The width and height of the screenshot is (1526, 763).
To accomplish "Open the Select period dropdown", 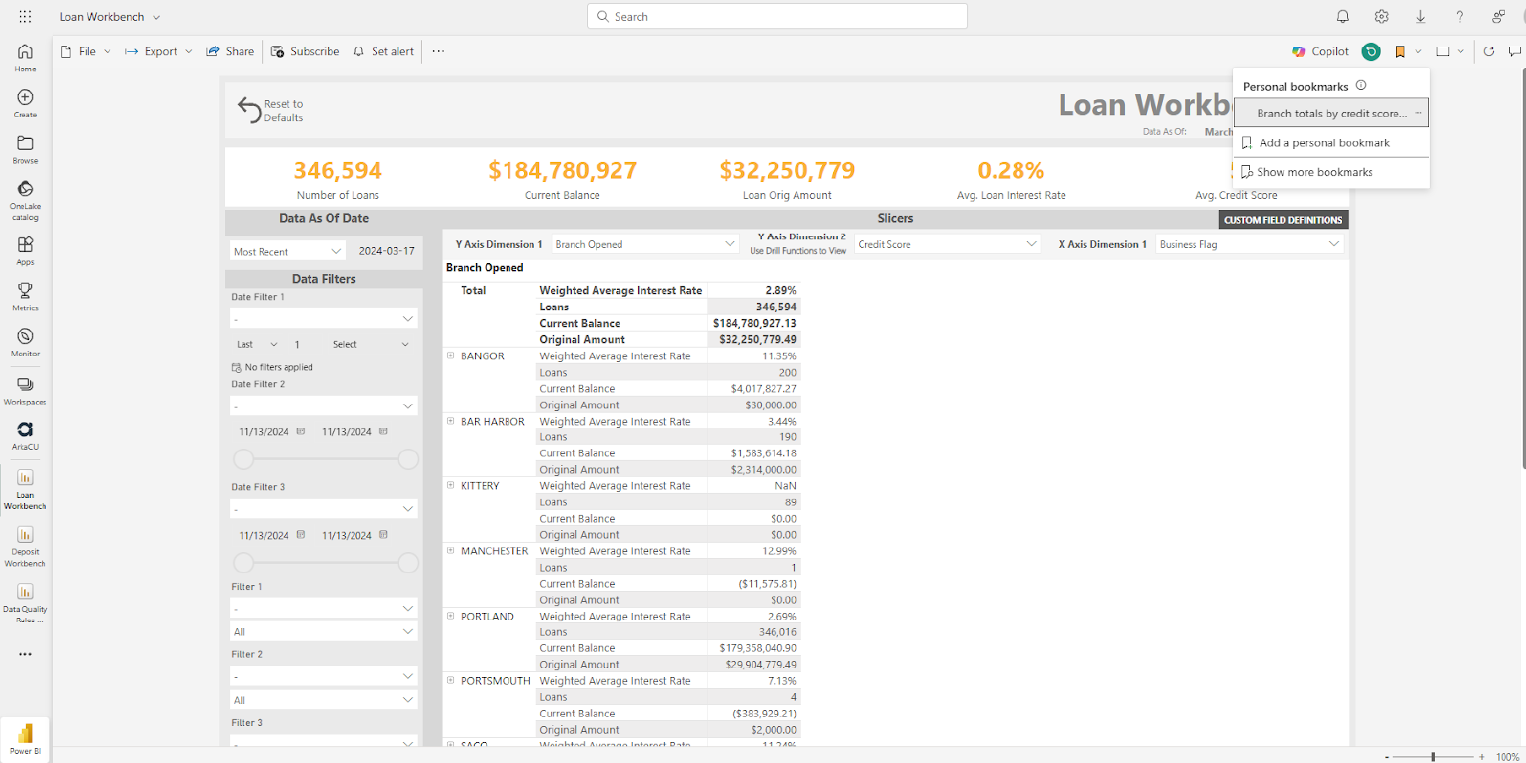I will click(x=370, y=344).
